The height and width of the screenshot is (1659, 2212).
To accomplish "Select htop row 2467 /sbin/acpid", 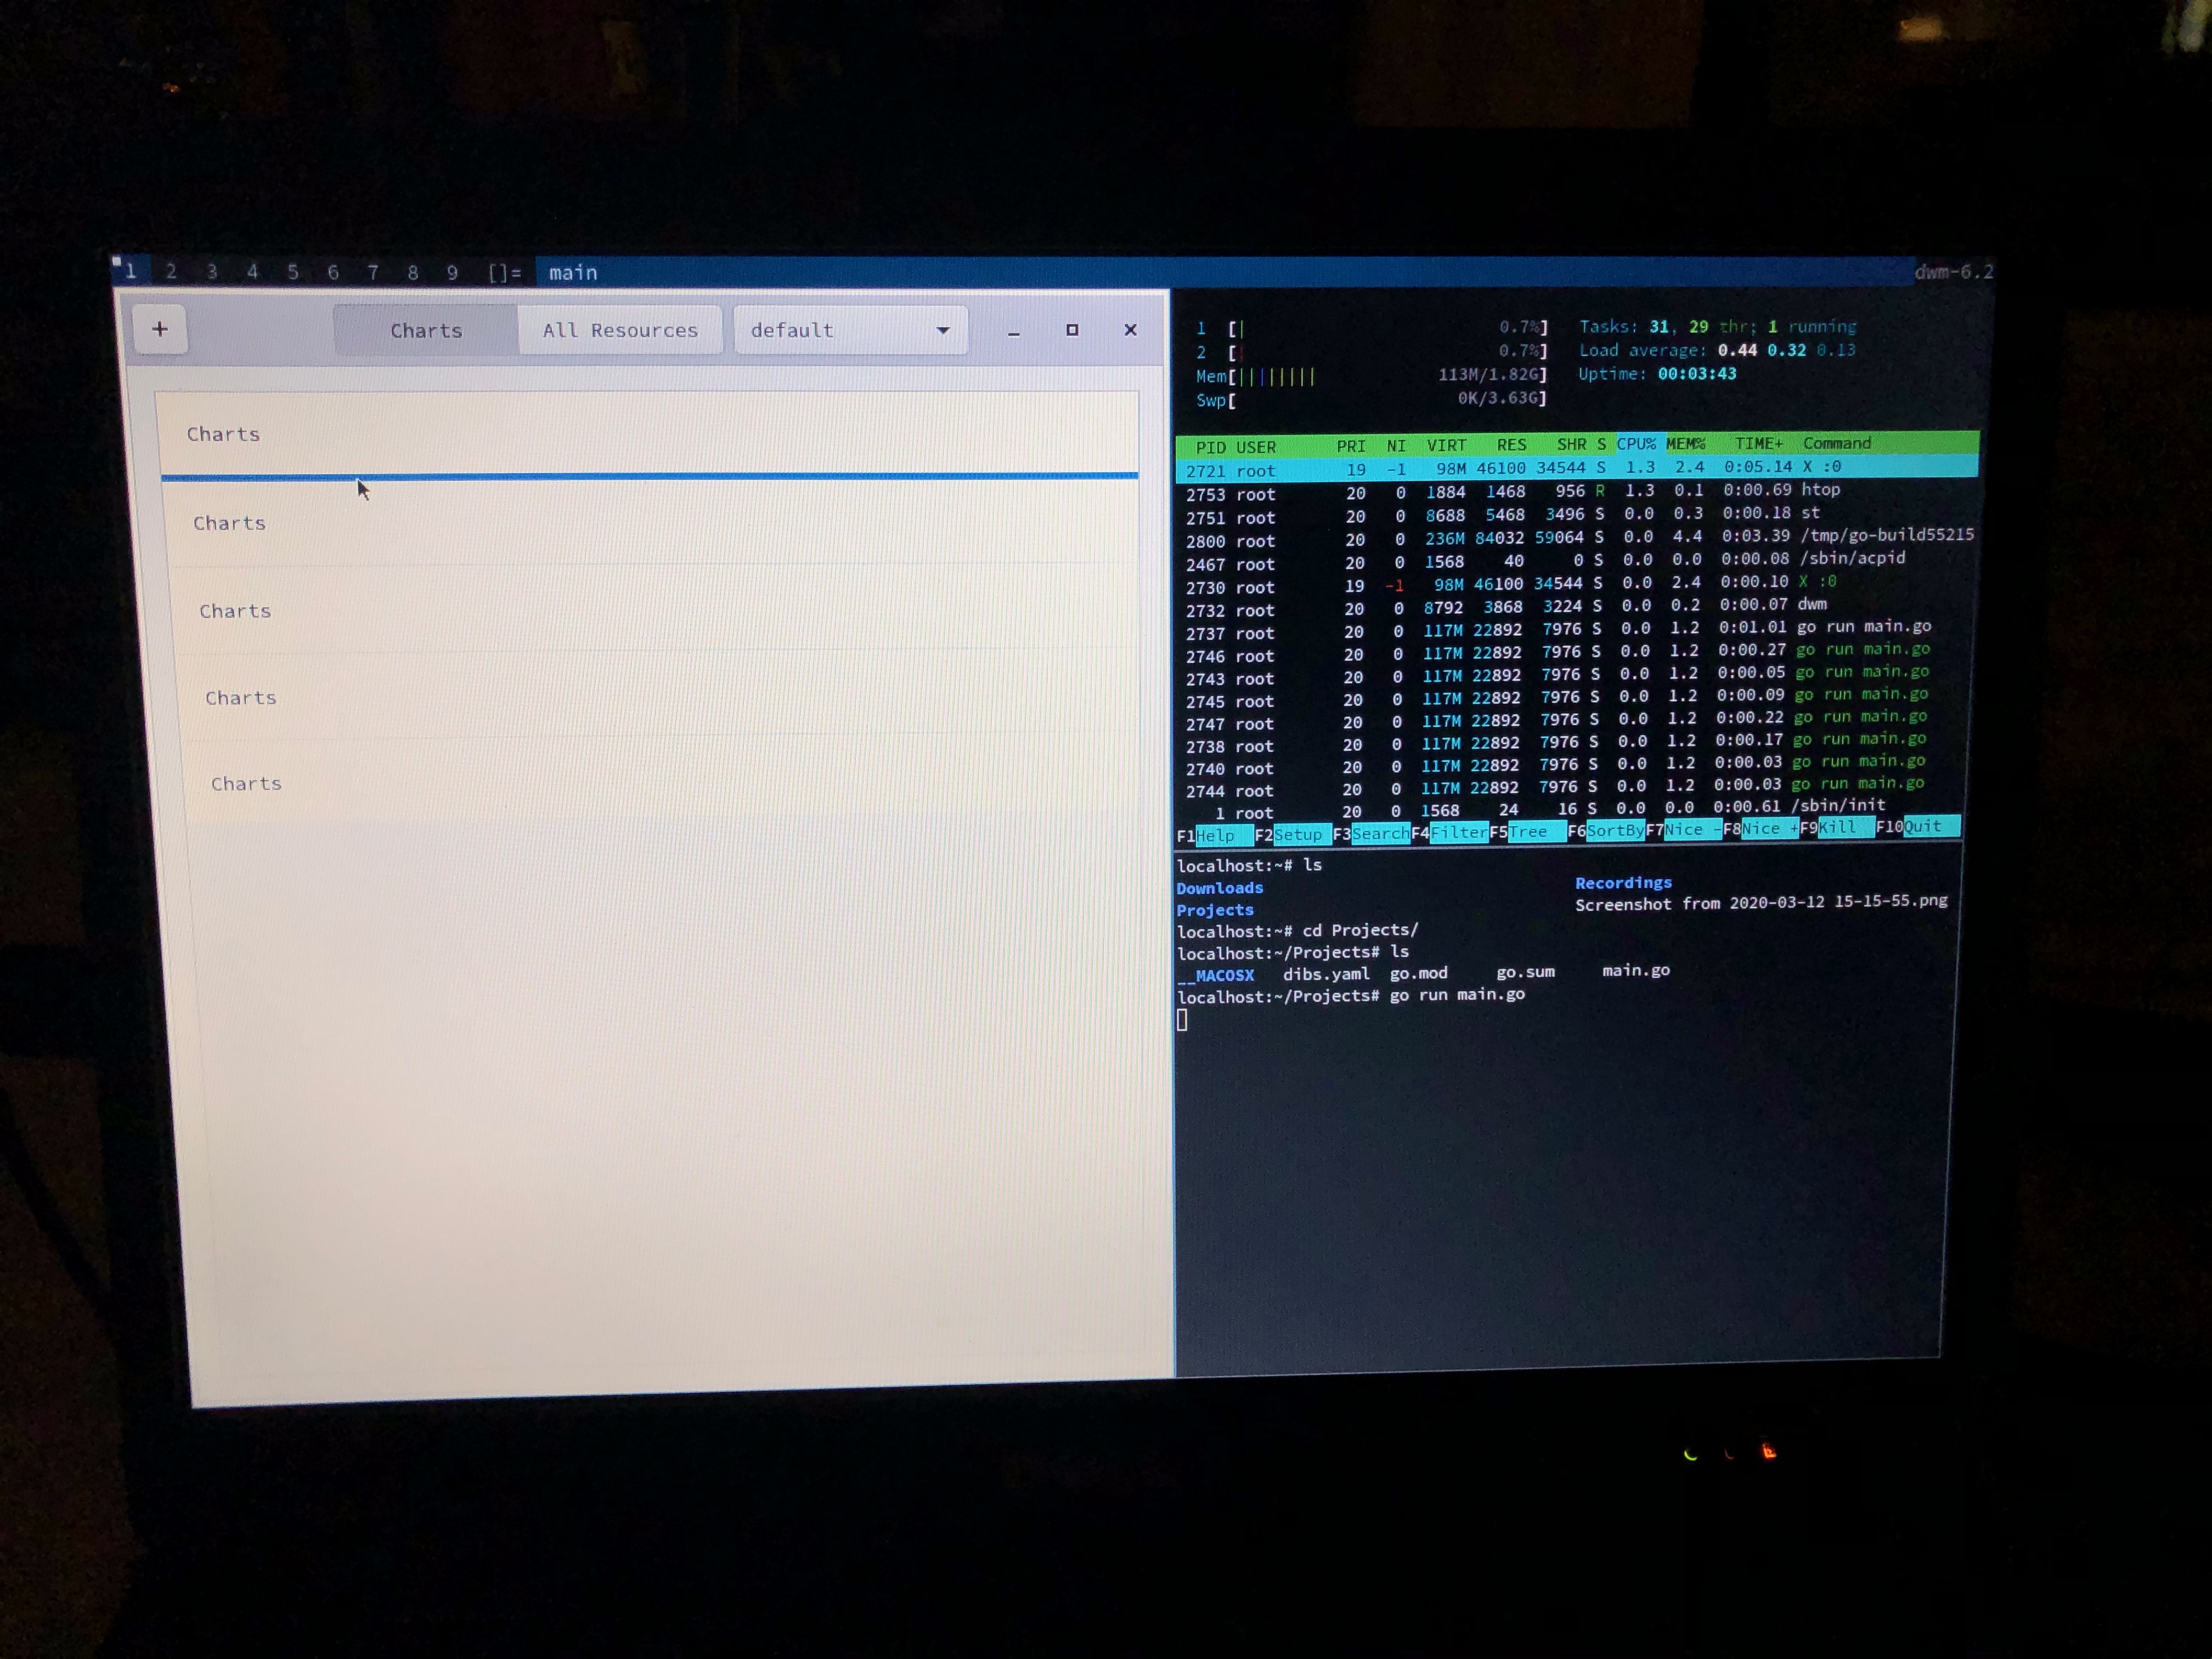I will click(1577, 561).
